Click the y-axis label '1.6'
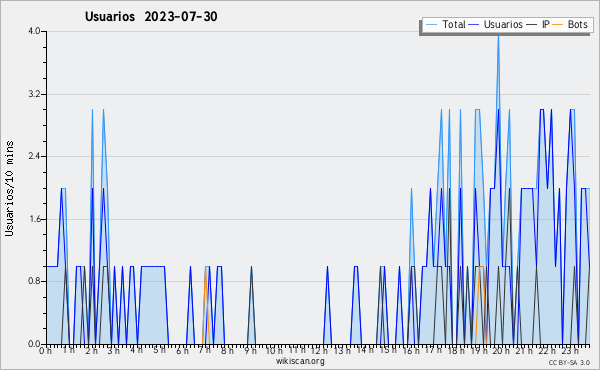Viewport: 600px width, 370px height. 34,219
